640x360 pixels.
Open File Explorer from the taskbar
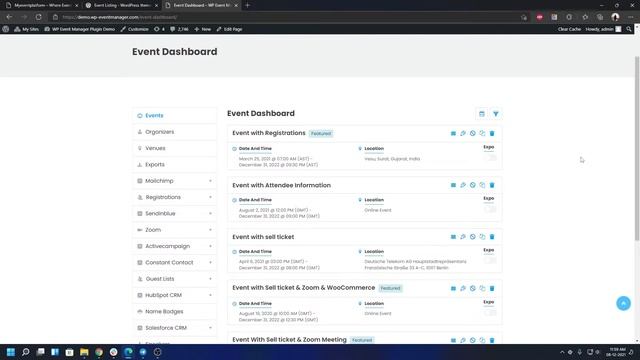click(x=84, y=352)
